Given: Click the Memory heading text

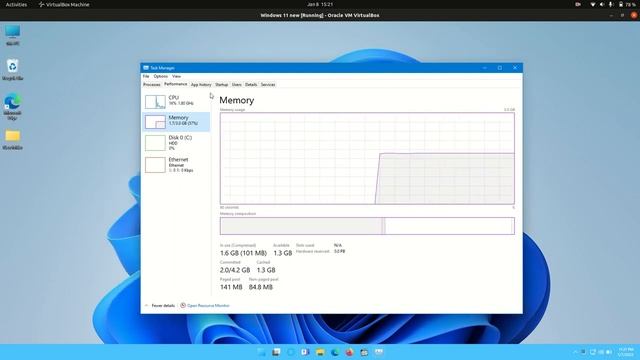Looking at the screenshot, I should point(237,100).
